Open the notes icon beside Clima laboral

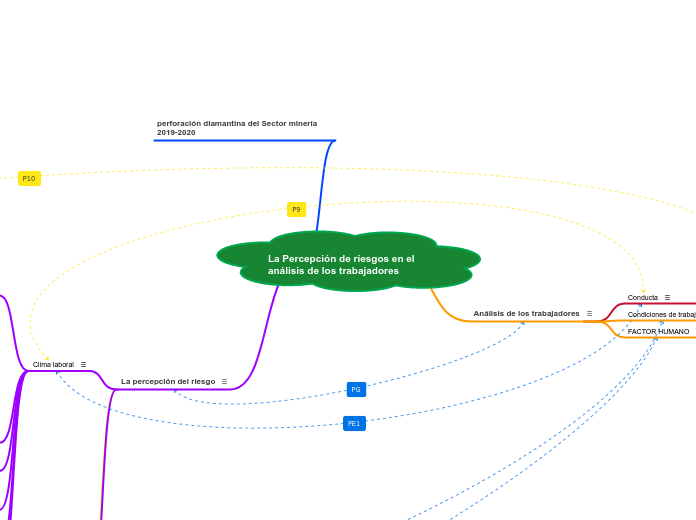pos(83,365)
